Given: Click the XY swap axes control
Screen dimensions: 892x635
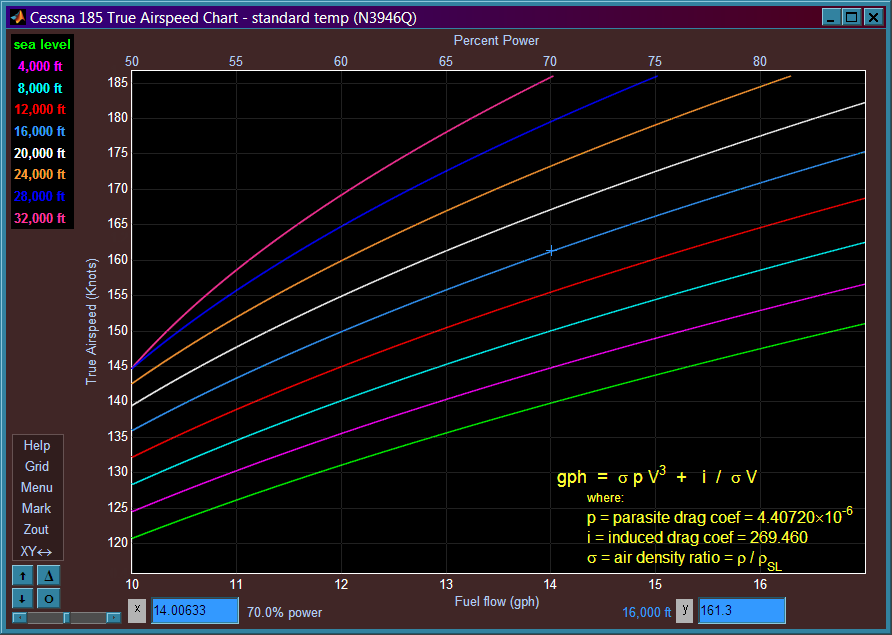Looking at the screenshot, I should click(x=36, y=551).
